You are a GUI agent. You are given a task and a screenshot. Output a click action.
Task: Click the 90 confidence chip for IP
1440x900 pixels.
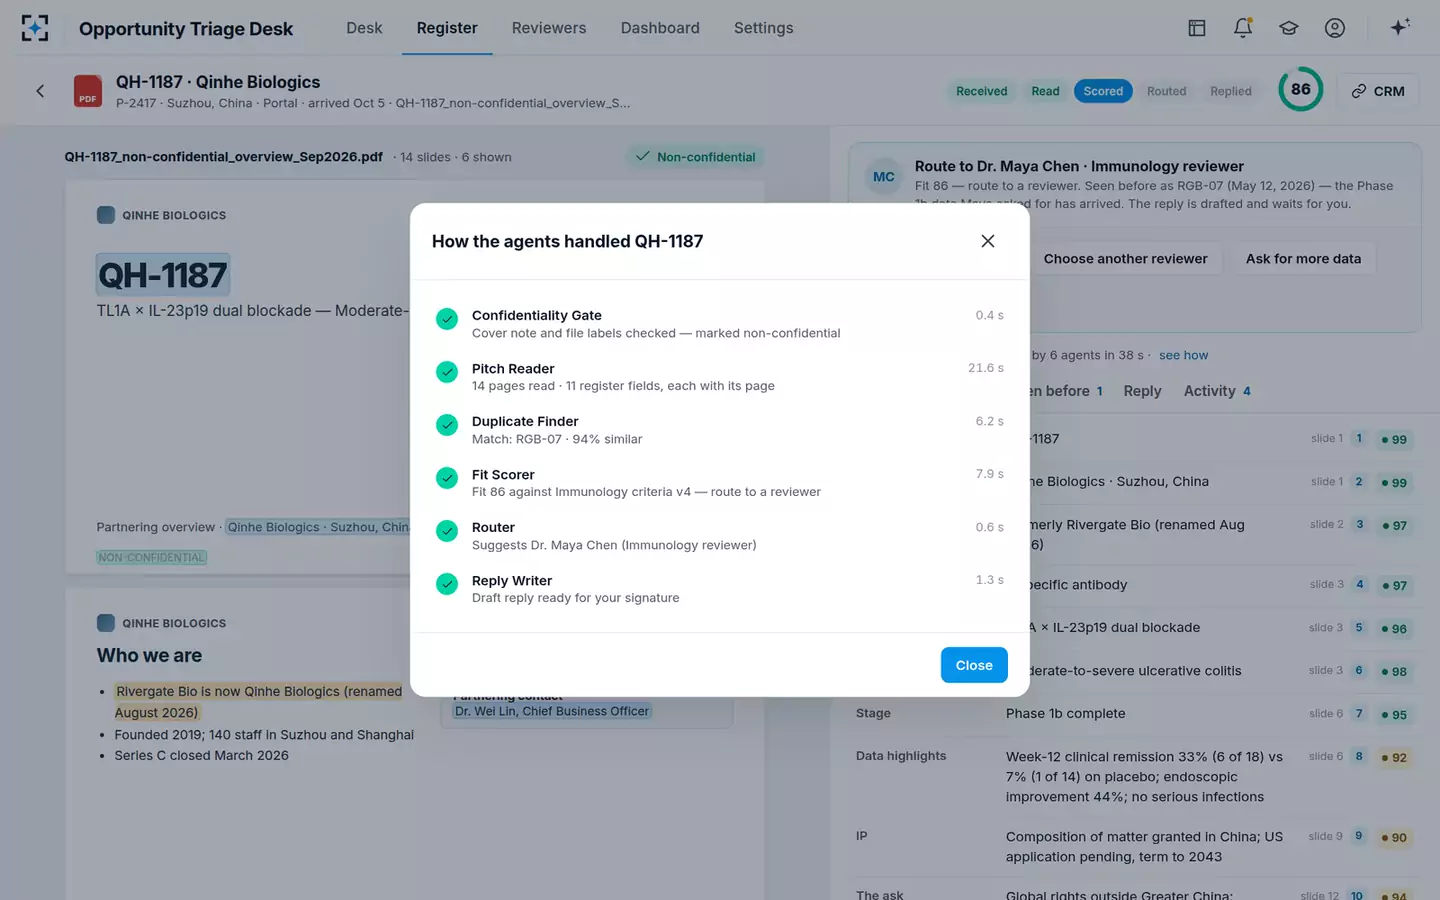click(1394, 838)
